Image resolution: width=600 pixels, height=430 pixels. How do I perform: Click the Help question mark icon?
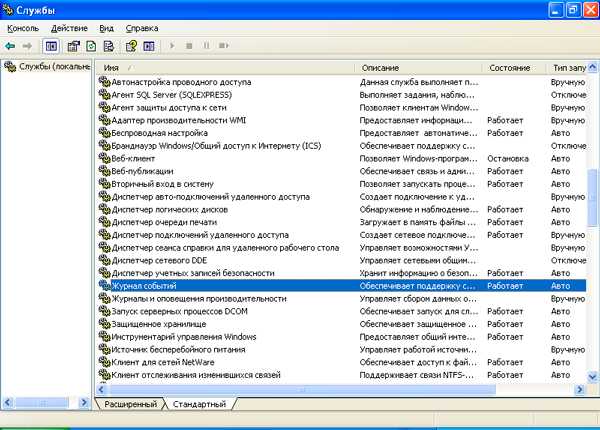pos(131,46)
